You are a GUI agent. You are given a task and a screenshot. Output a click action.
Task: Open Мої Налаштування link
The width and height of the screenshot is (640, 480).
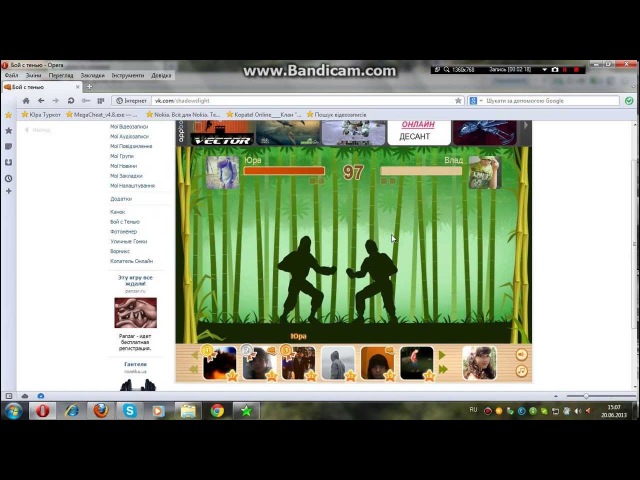[132, 186]
